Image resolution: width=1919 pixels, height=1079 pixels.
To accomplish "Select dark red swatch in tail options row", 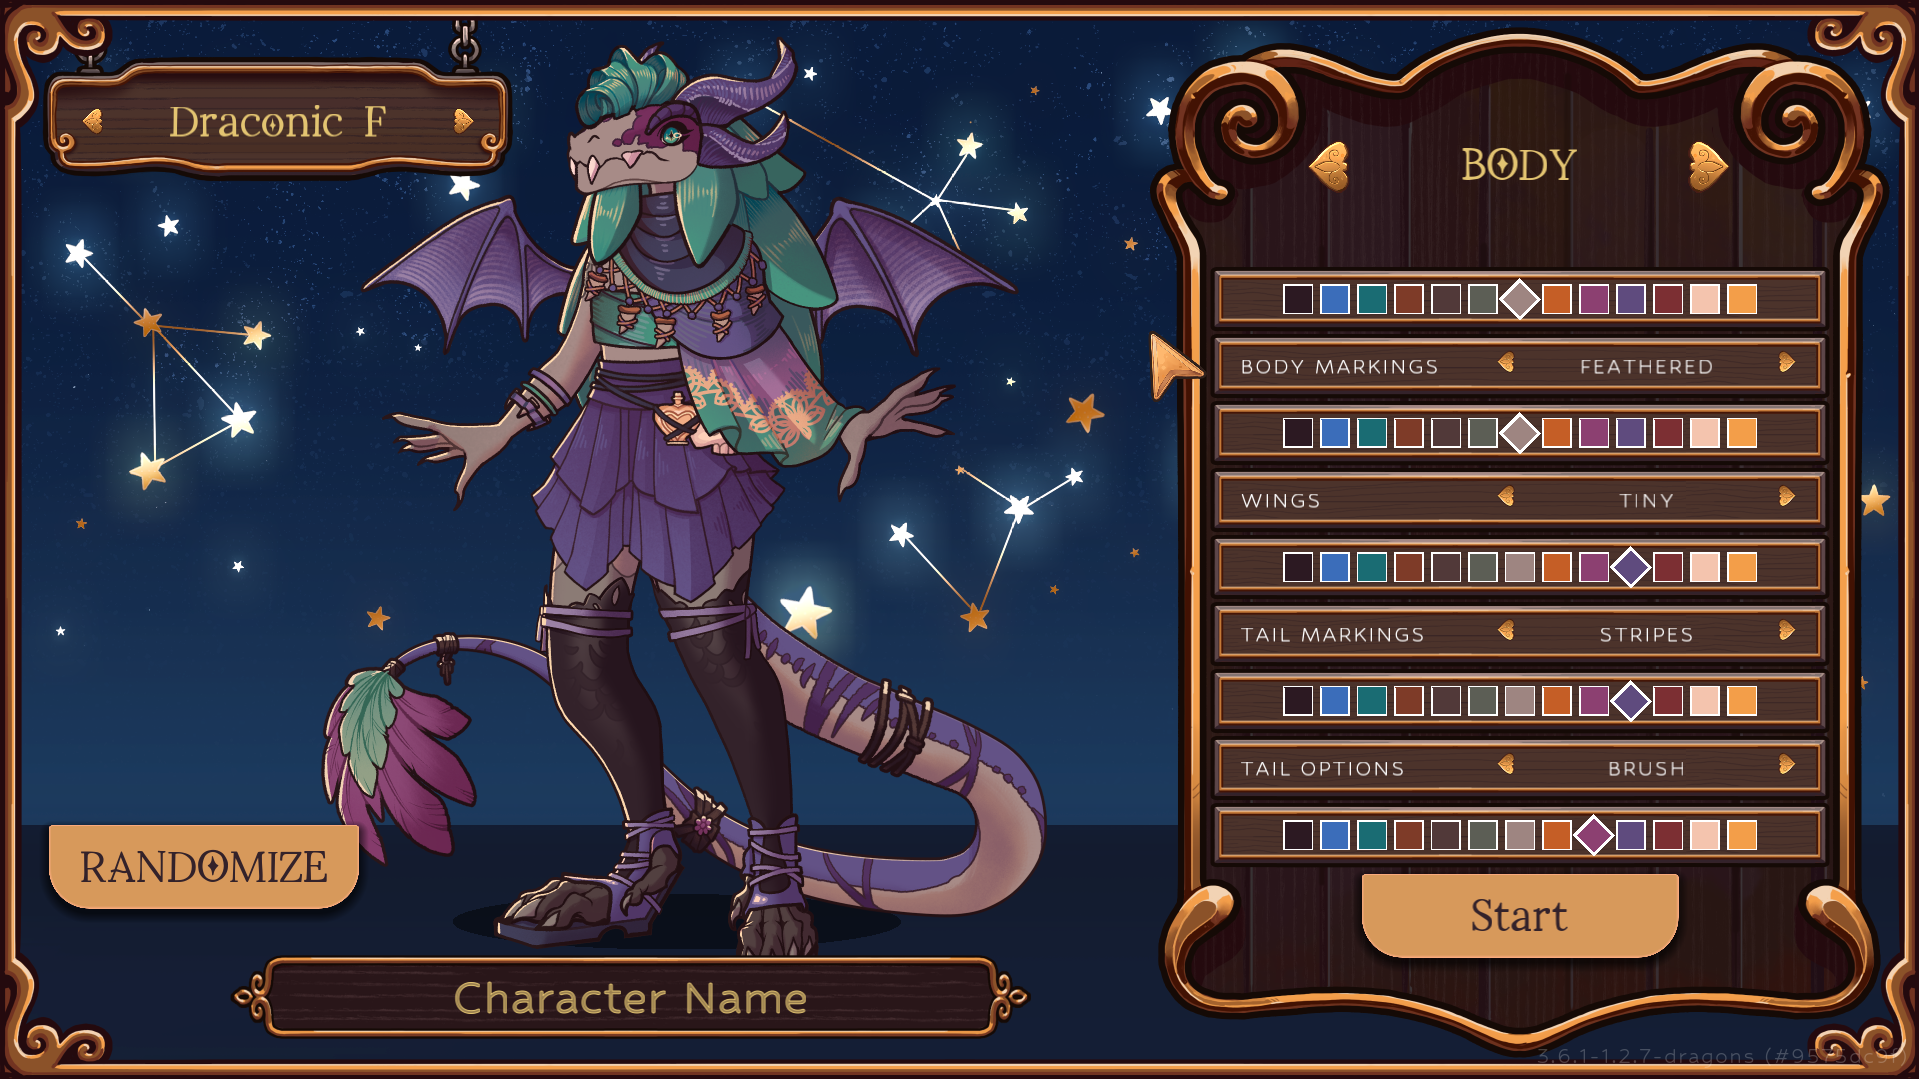I will pos(1668,835).
